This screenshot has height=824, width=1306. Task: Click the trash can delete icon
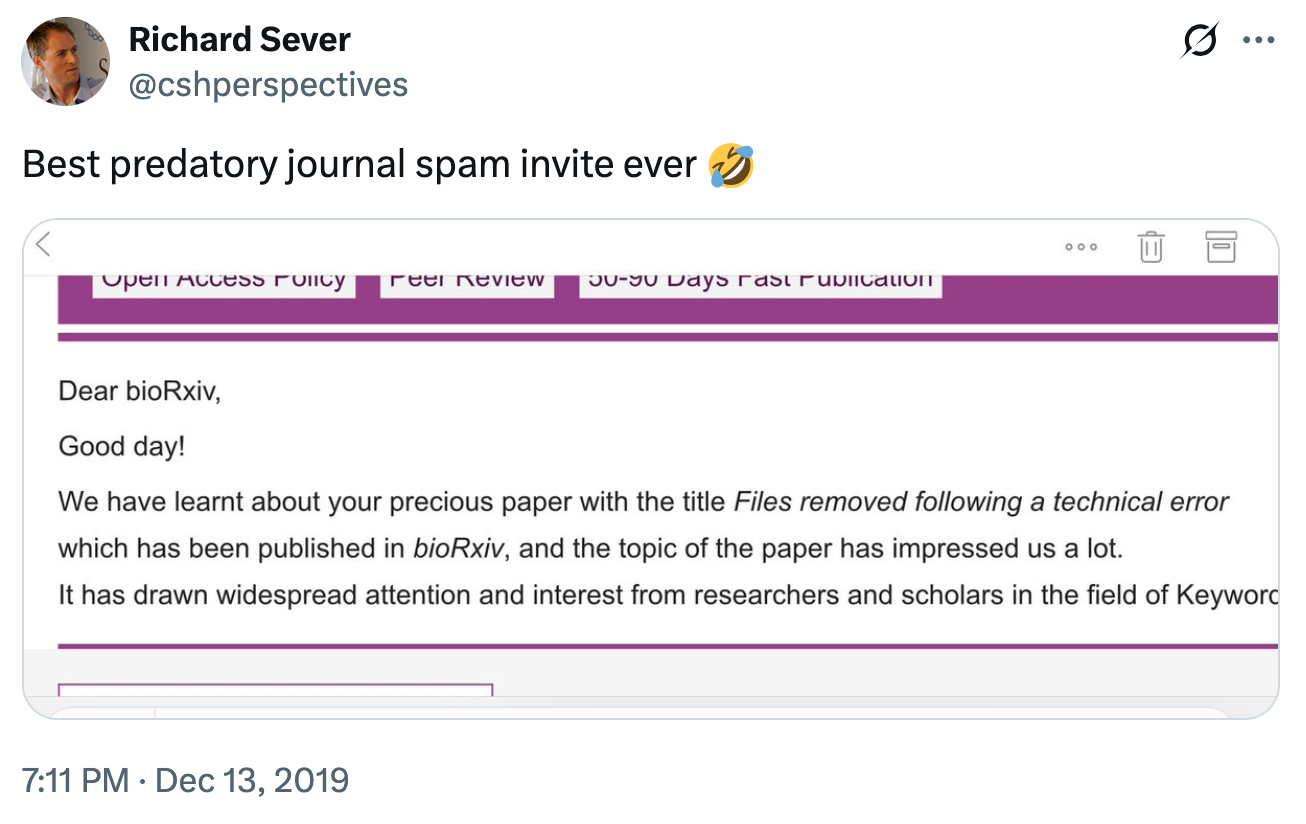coord(1151,245)
